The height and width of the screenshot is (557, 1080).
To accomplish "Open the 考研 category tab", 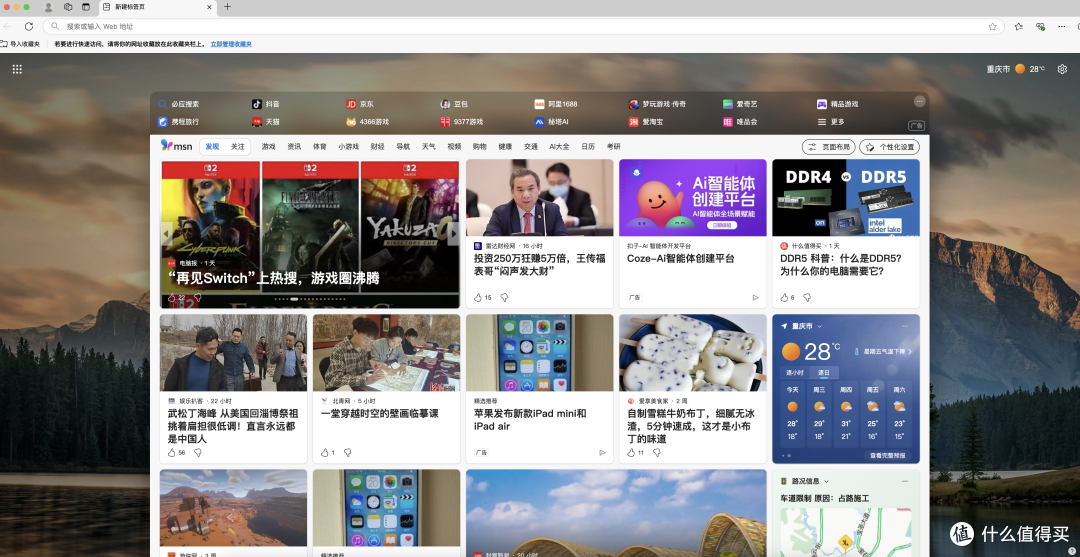I will point(613,147).
